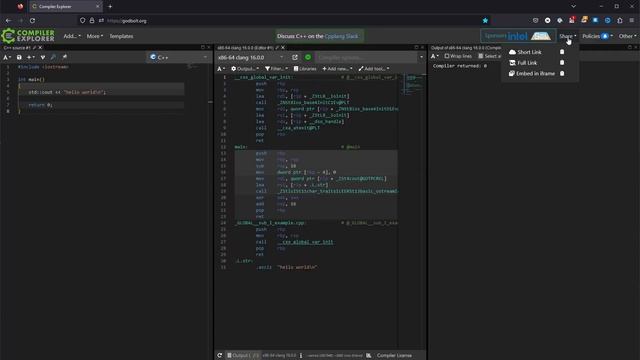Reload the page with browser refresh button

point(32,20)
